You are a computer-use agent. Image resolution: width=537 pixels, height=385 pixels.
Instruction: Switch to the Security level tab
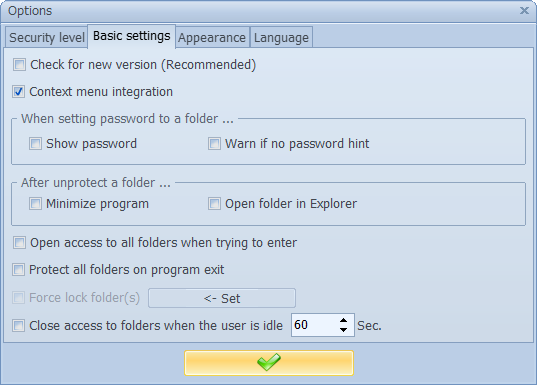[x=47, y=37]
